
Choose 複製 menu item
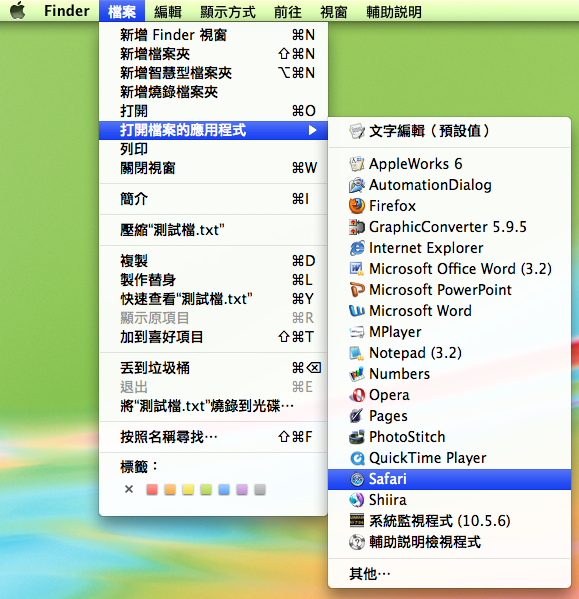click(x=213, y=261)
